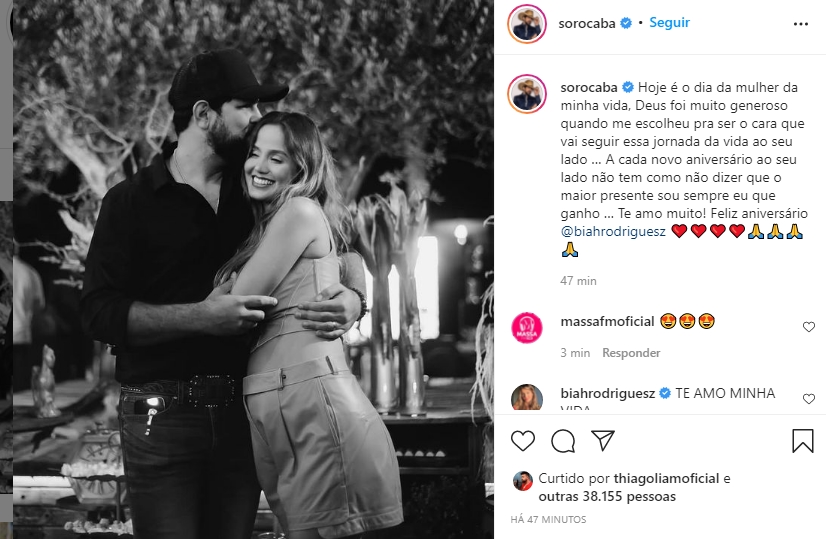This screenshot has height=539, width=826.
Task: Open sorocaba profile picture in header
Action: 526,23
